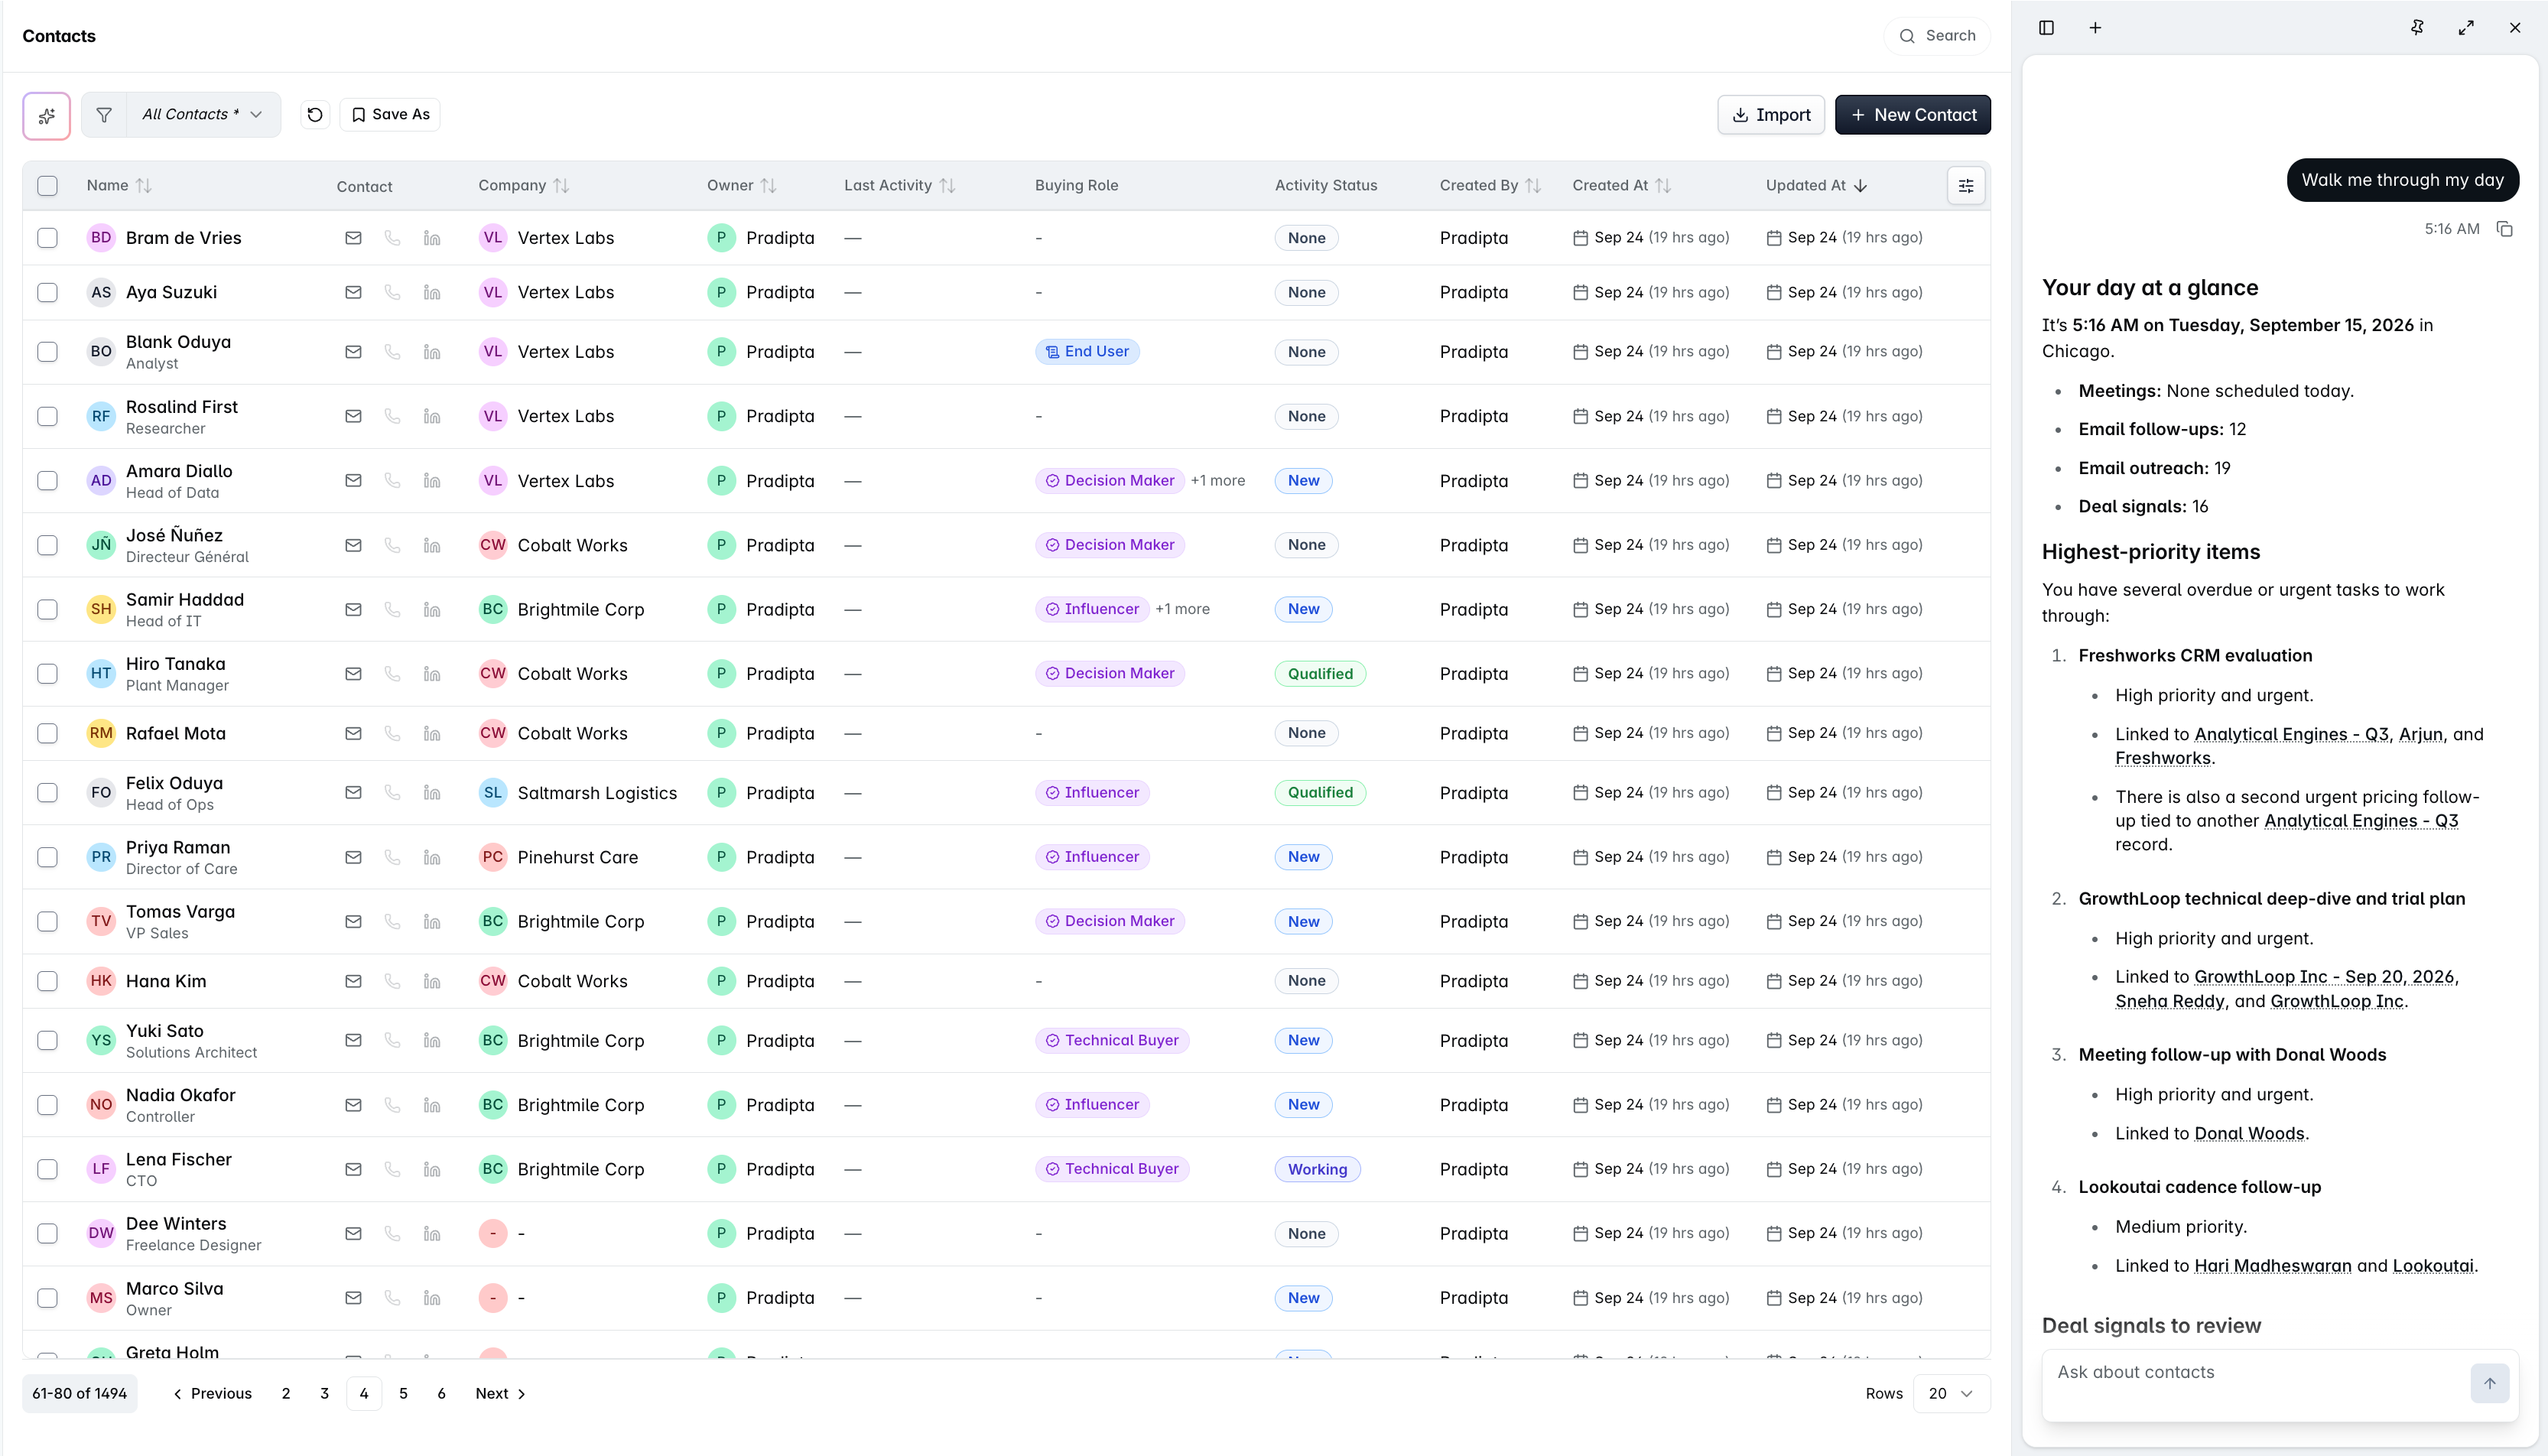Open the Sneha Reddy link in chat
The height and width of the screenshot is (1456, 2548).
2170,1002
